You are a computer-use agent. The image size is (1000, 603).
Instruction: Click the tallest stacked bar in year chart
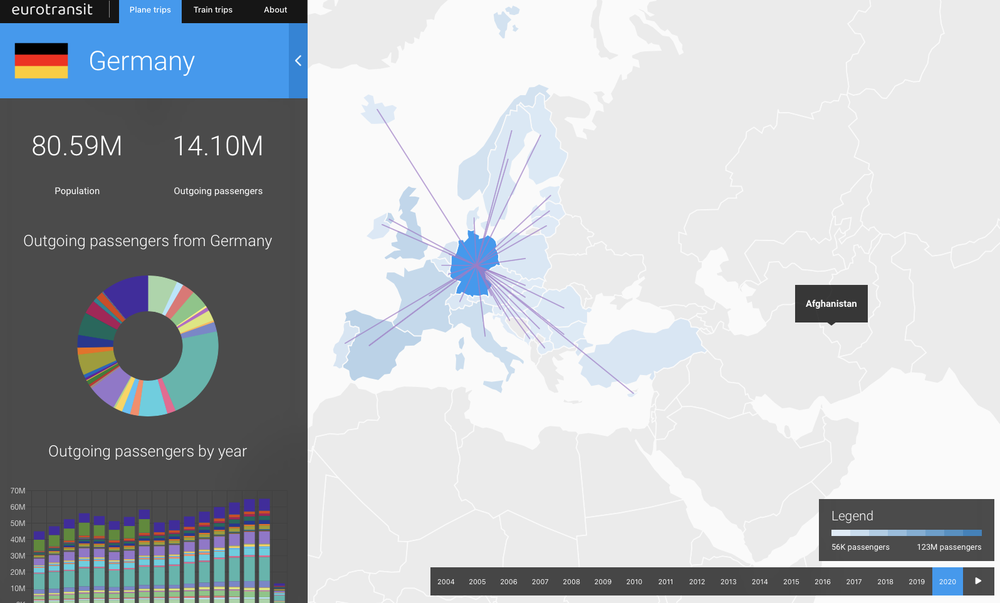coord(264,549)
